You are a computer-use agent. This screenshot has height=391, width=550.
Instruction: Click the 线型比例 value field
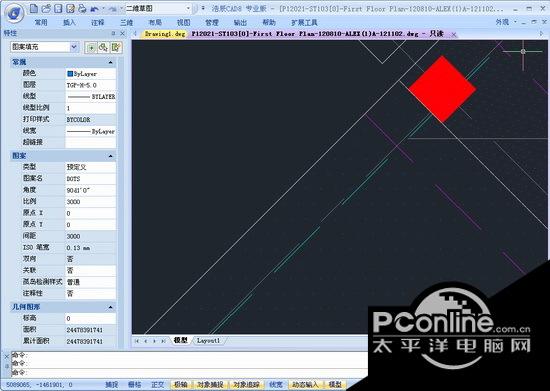pyautogui.click(x=90, y=108)
